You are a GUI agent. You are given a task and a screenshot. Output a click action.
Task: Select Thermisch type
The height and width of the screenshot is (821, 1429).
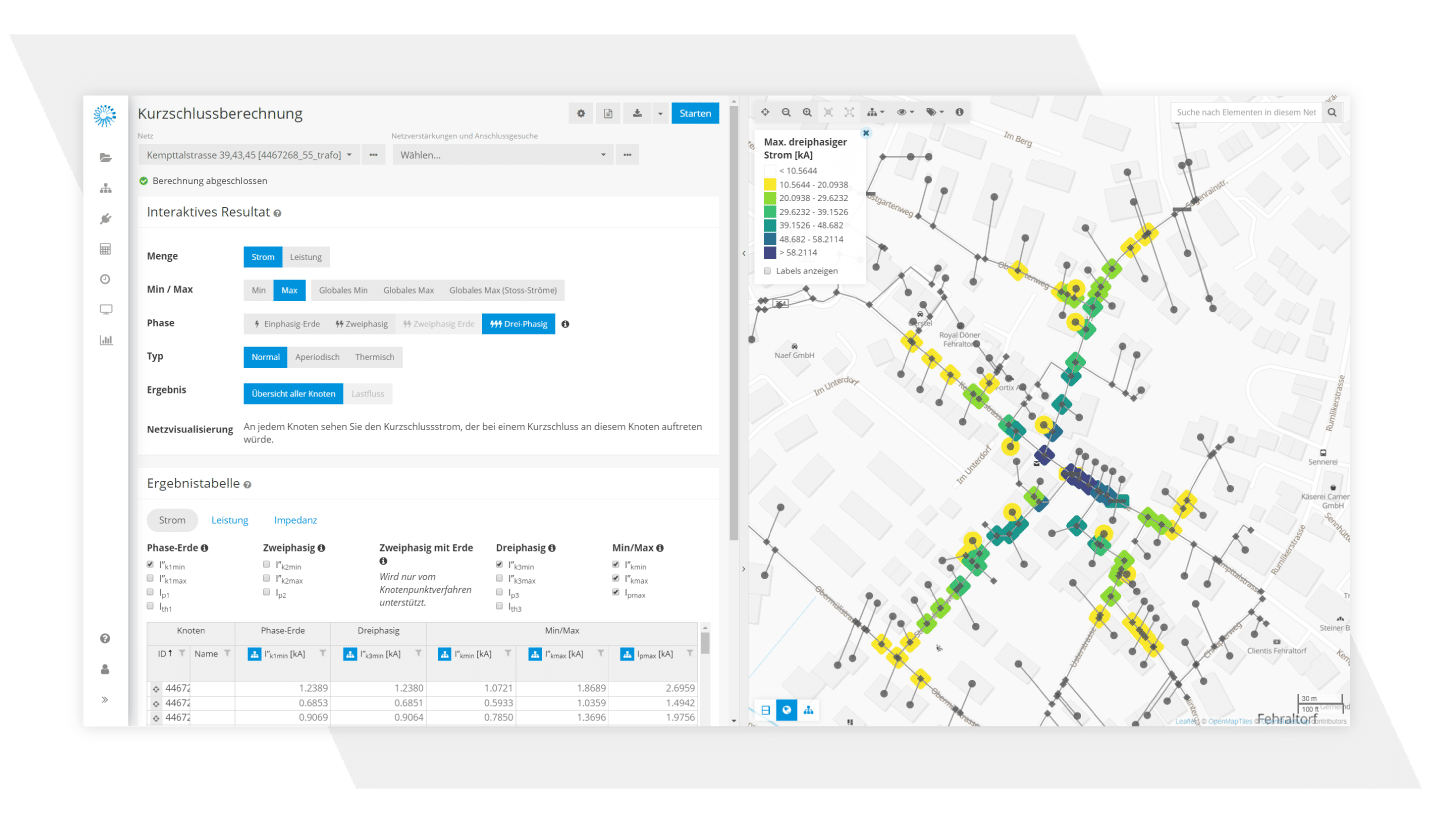click(375, 357)
